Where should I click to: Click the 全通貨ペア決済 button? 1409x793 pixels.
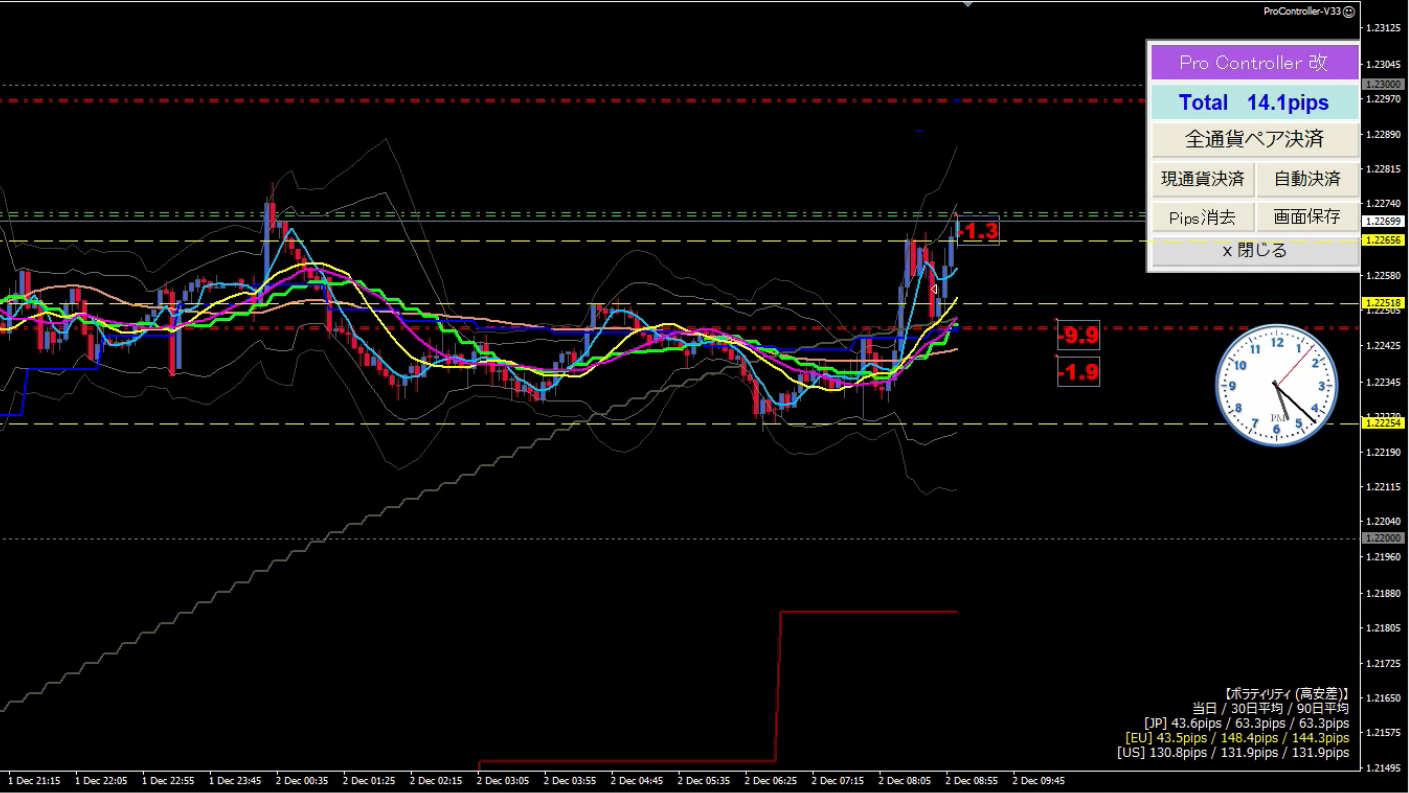click(1254, 139)
